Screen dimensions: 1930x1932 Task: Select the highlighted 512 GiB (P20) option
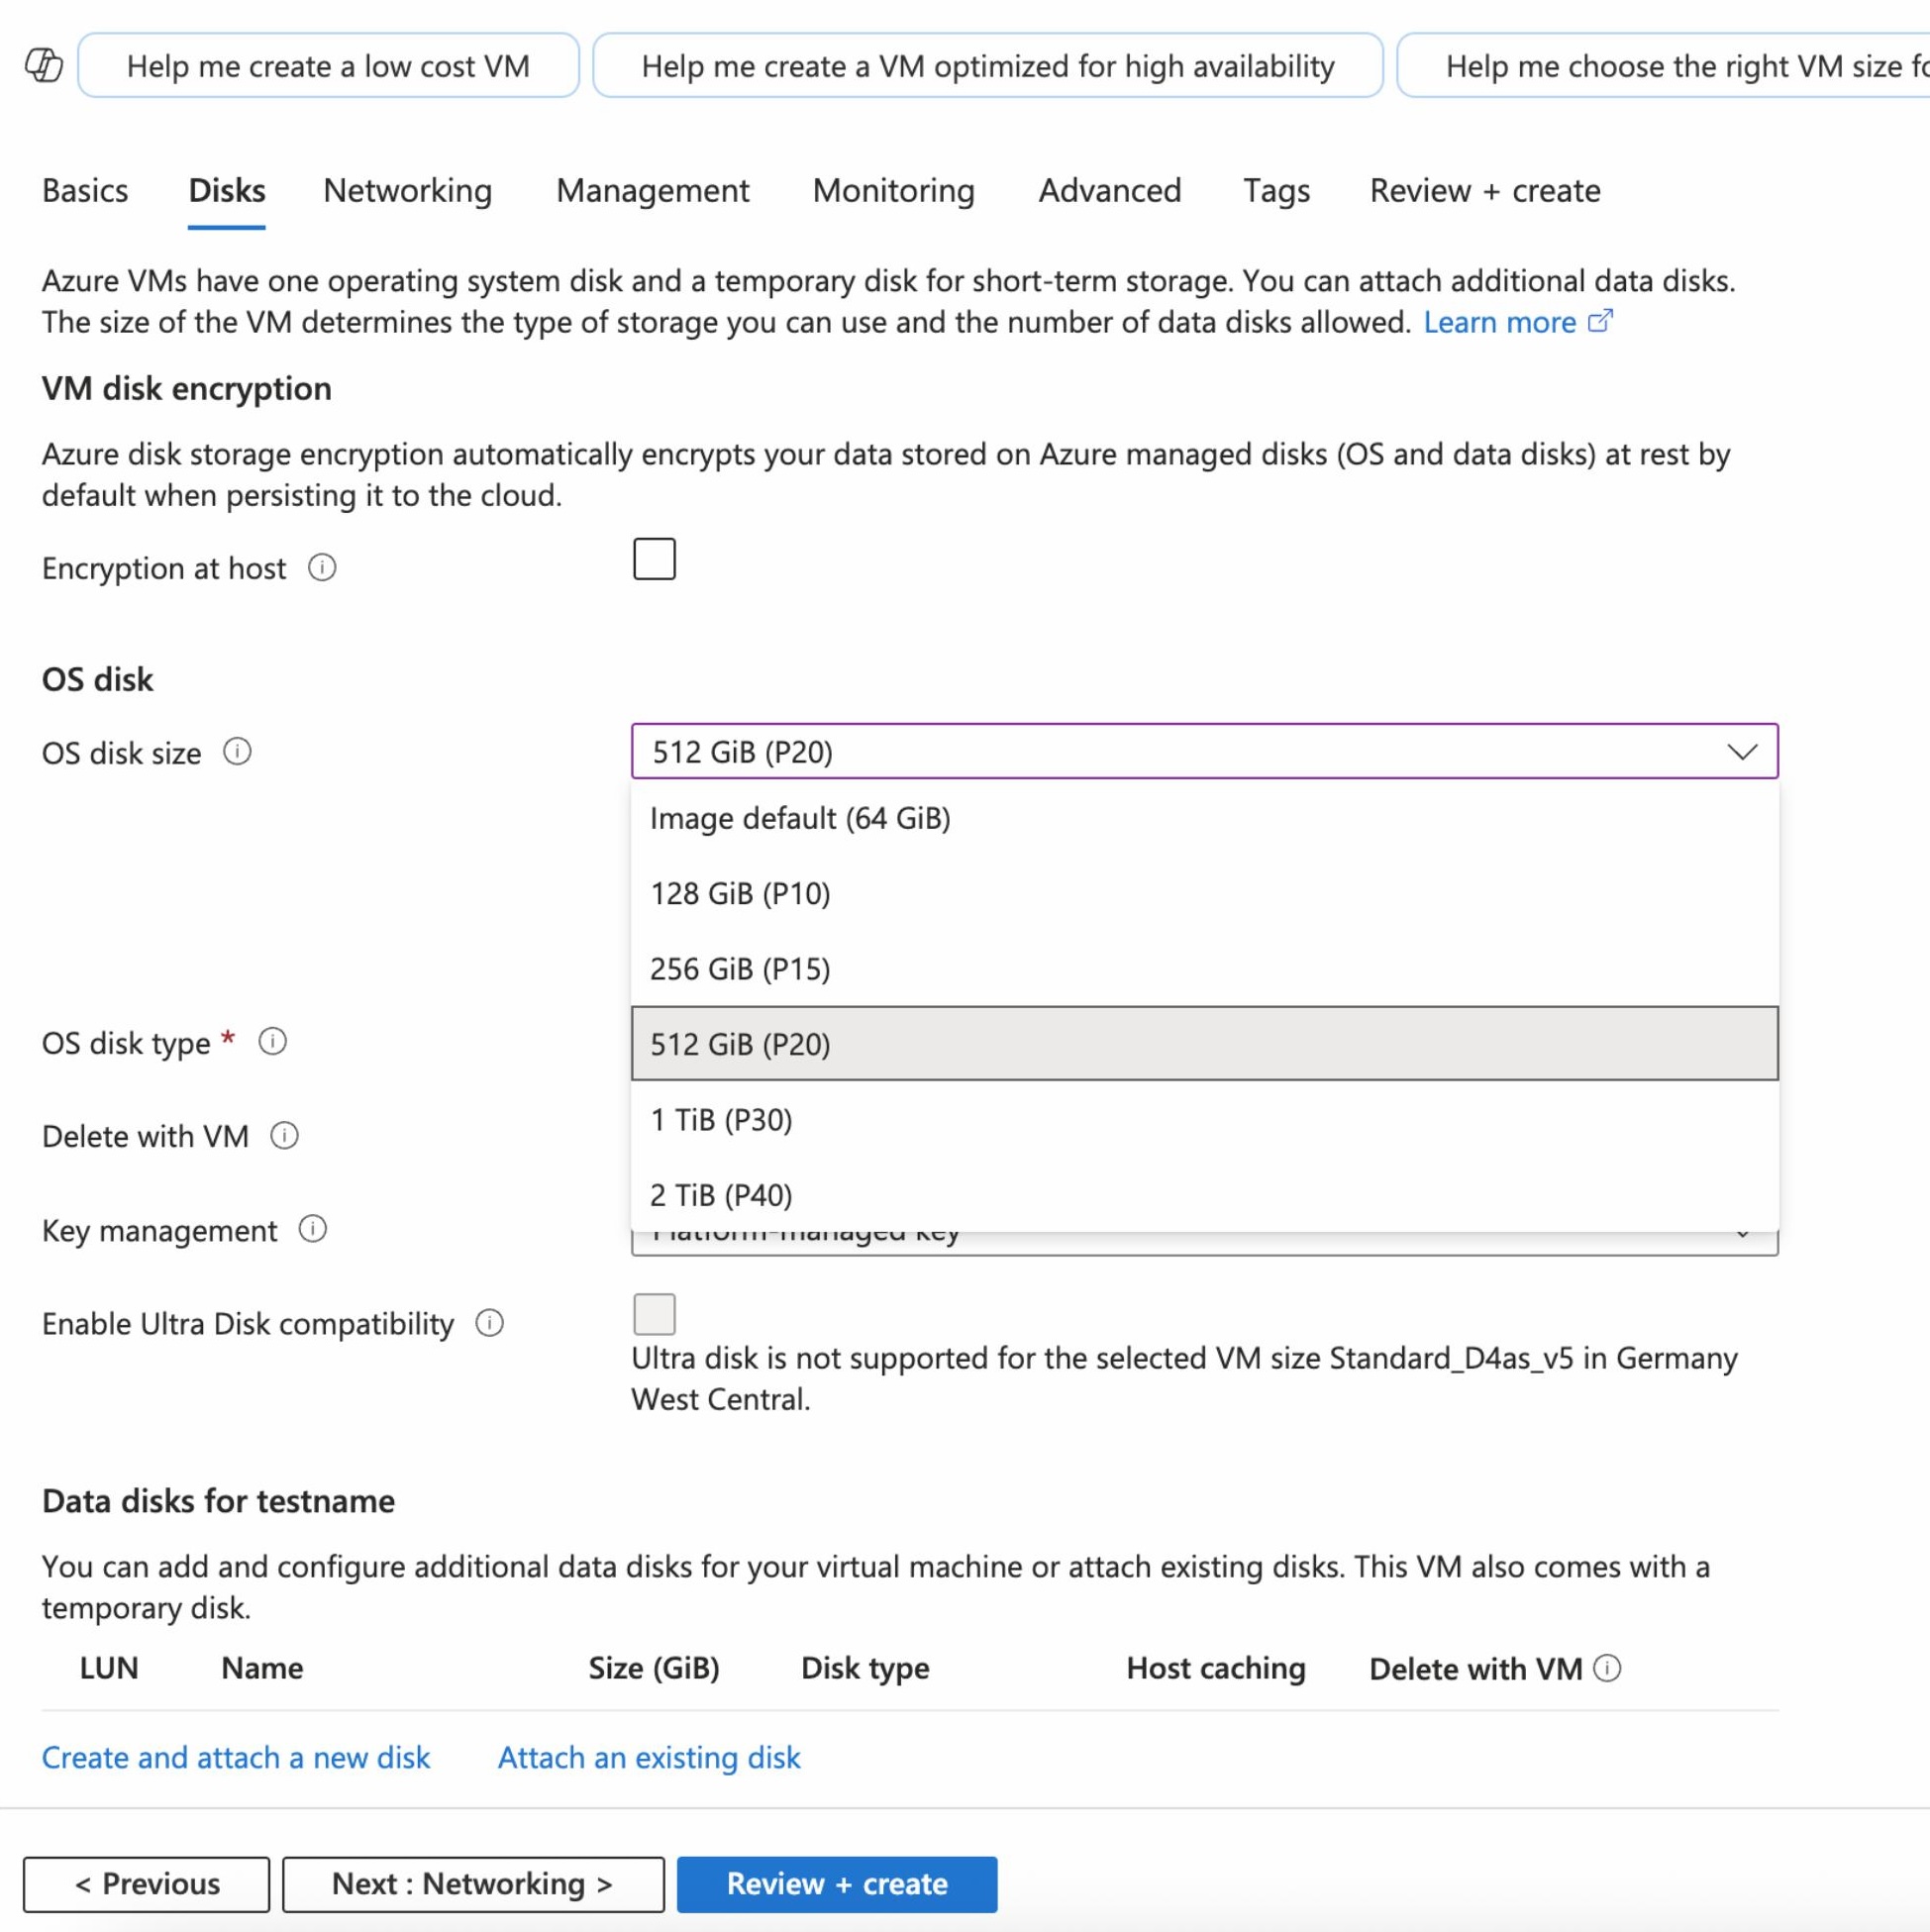click(1204, 1044)
